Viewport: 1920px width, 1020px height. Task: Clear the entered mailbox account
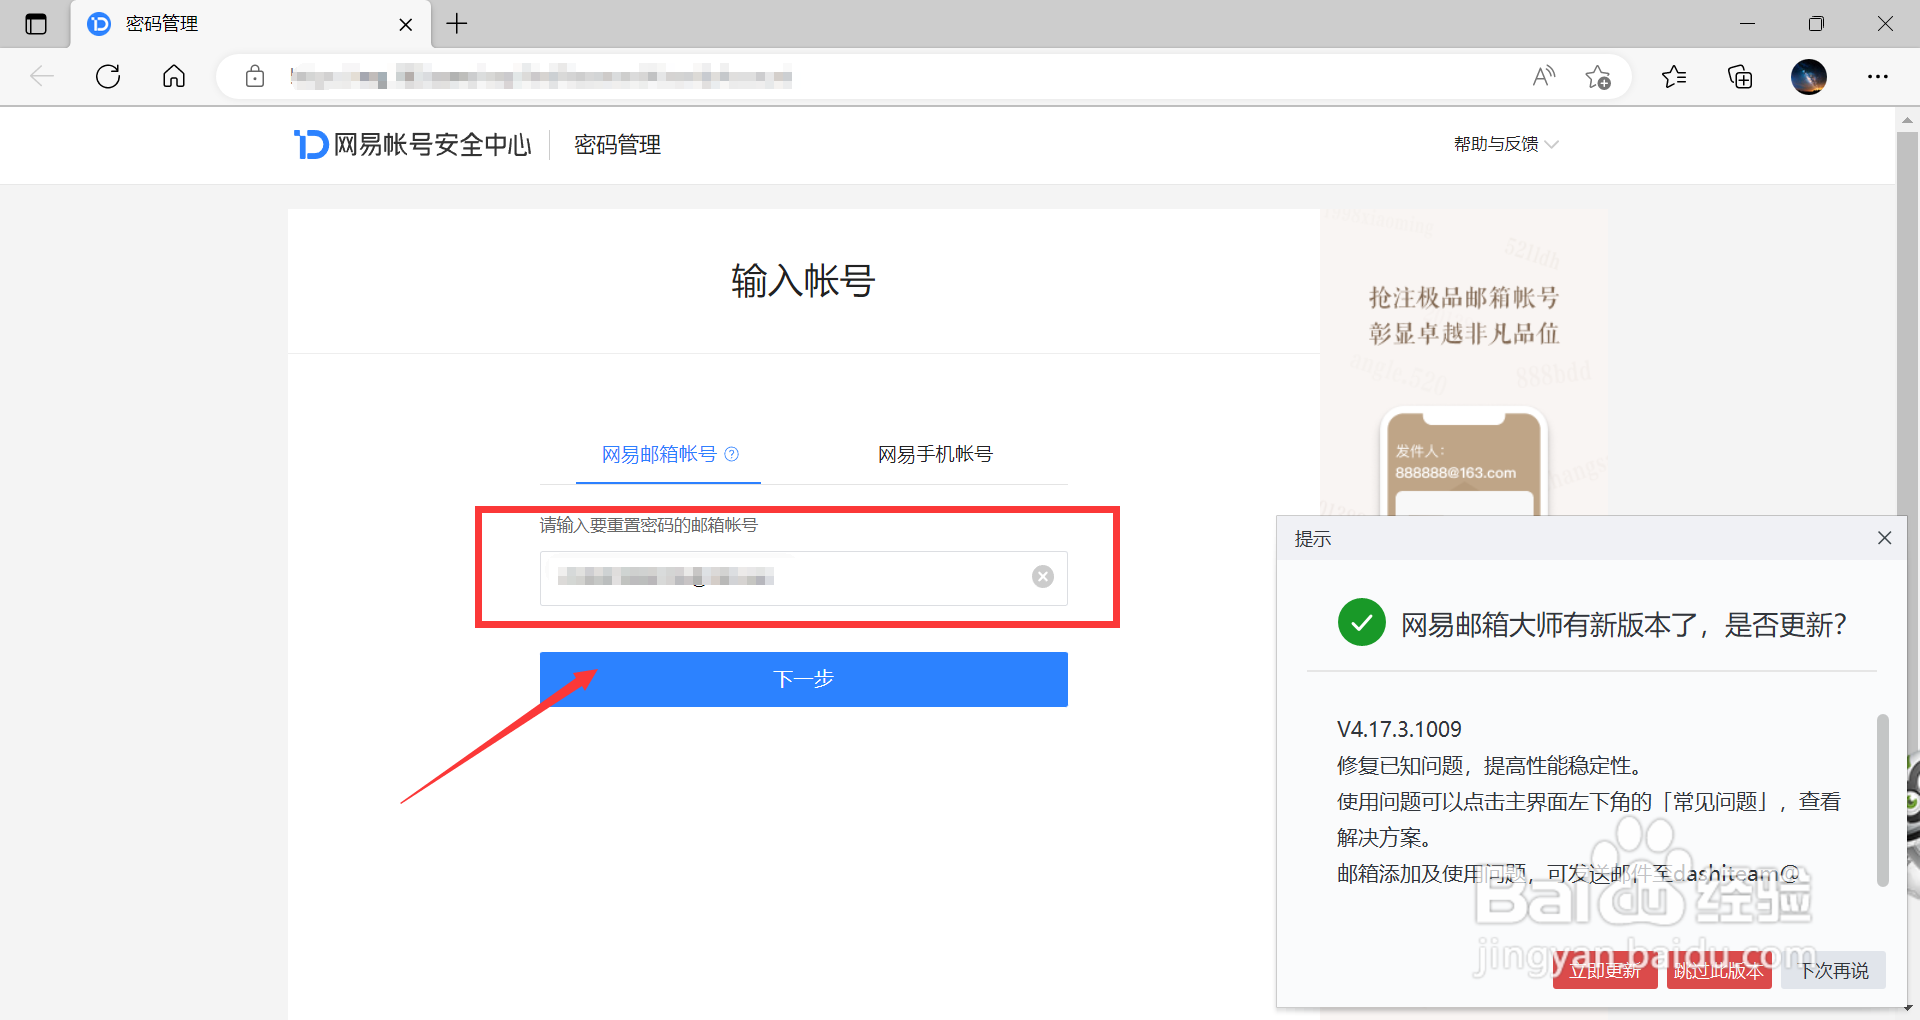coord(1043,577)
